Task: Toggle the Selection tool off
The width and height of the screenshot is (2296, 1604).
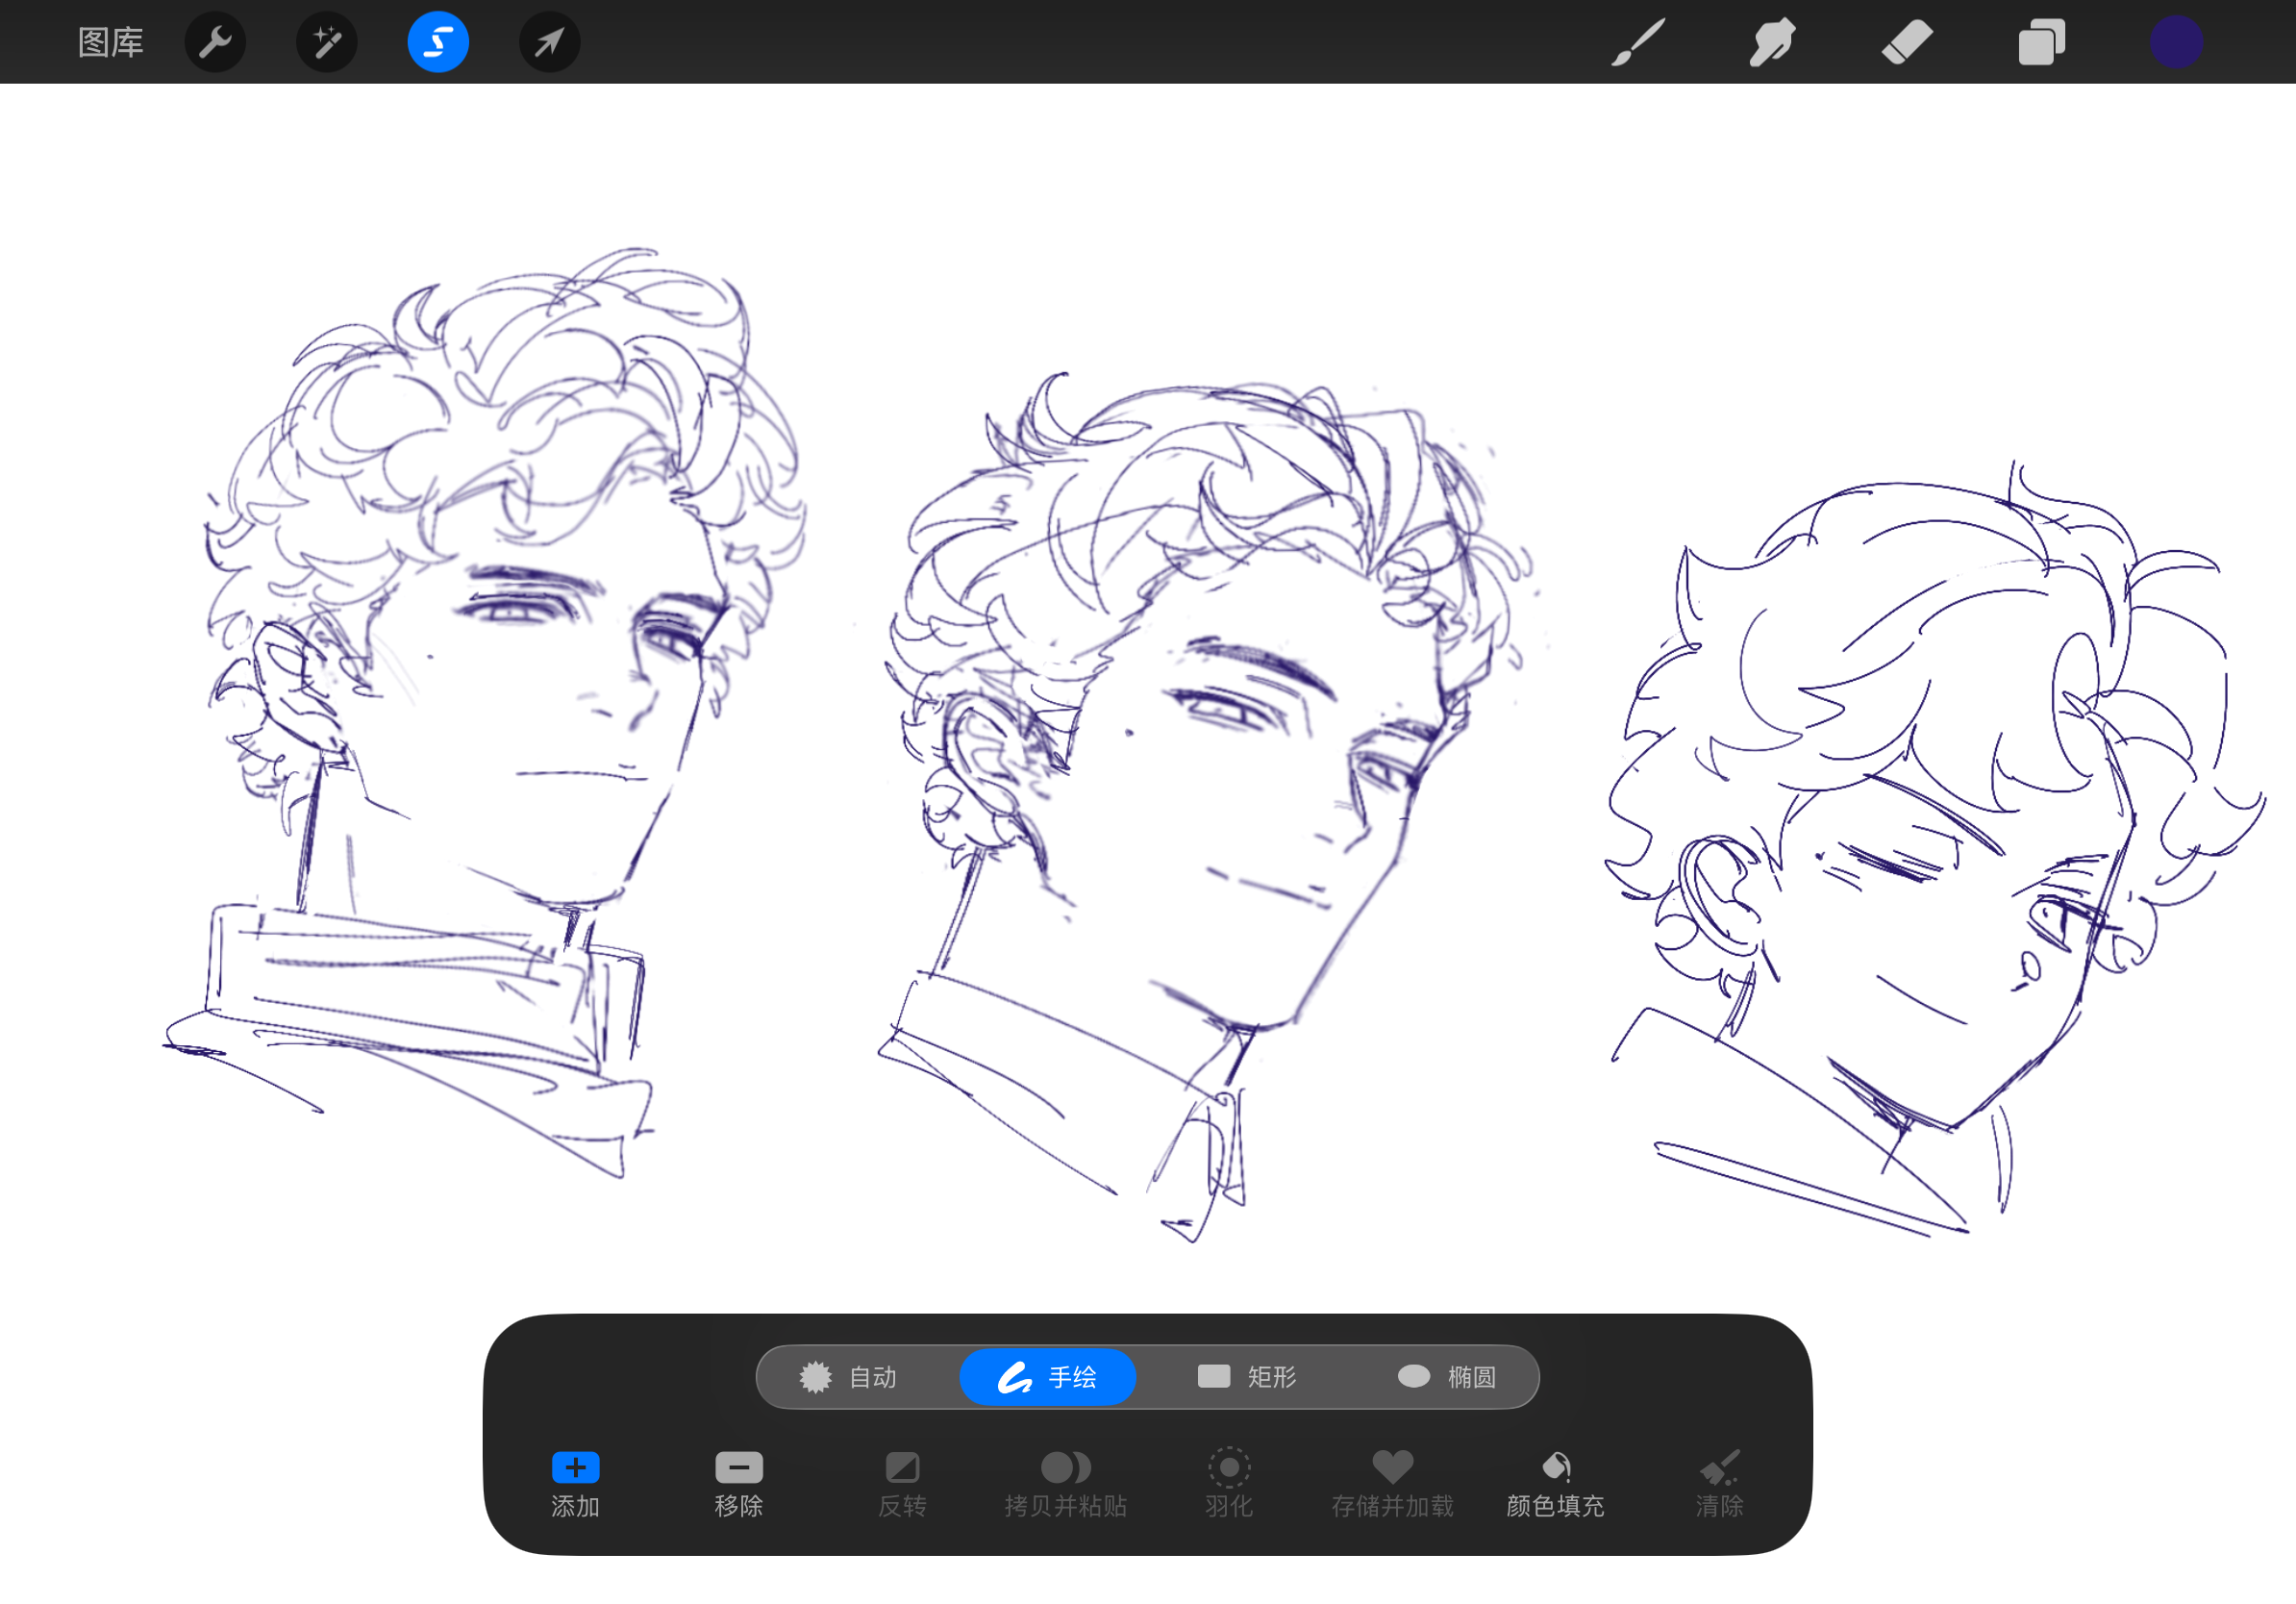Action: click(438, 42)
